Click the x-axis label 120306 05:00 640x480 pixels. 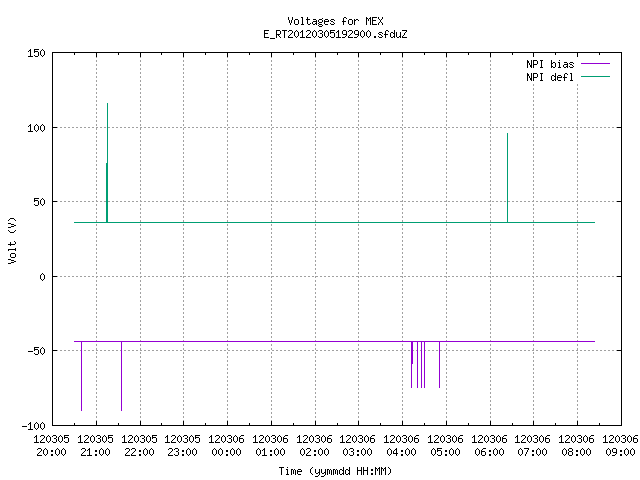click(446, 446)
